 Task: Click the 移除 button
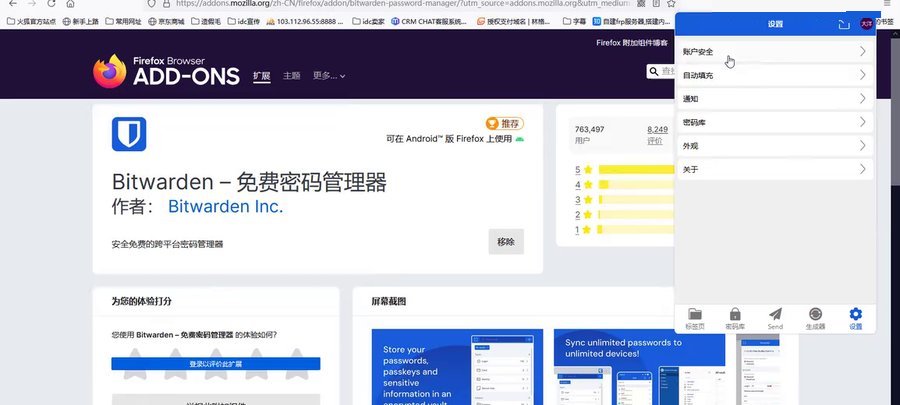pyautogui.click(x=506, y=242)
